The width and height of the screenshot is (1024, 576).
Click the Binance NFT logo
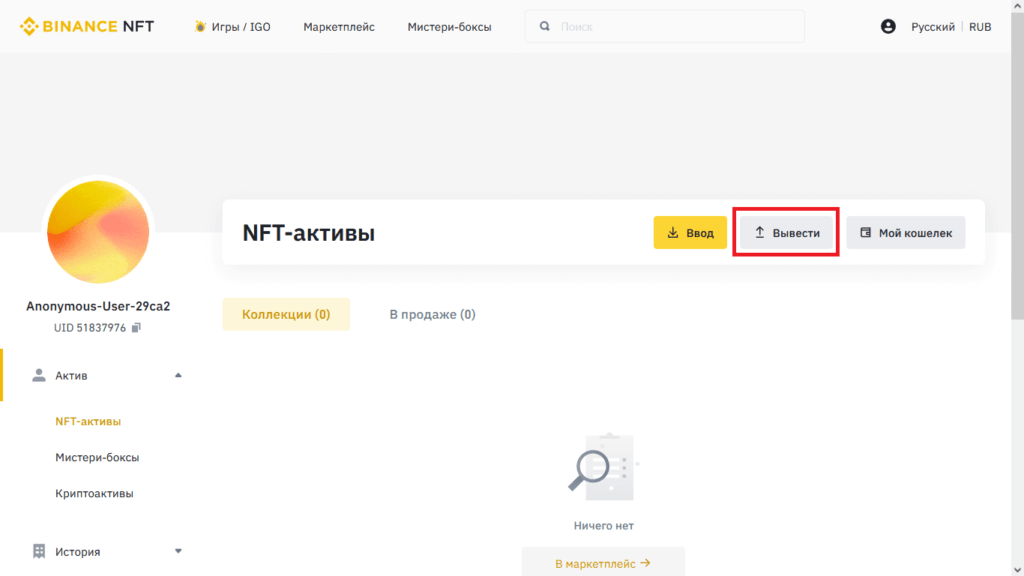(x=87, y=27)
